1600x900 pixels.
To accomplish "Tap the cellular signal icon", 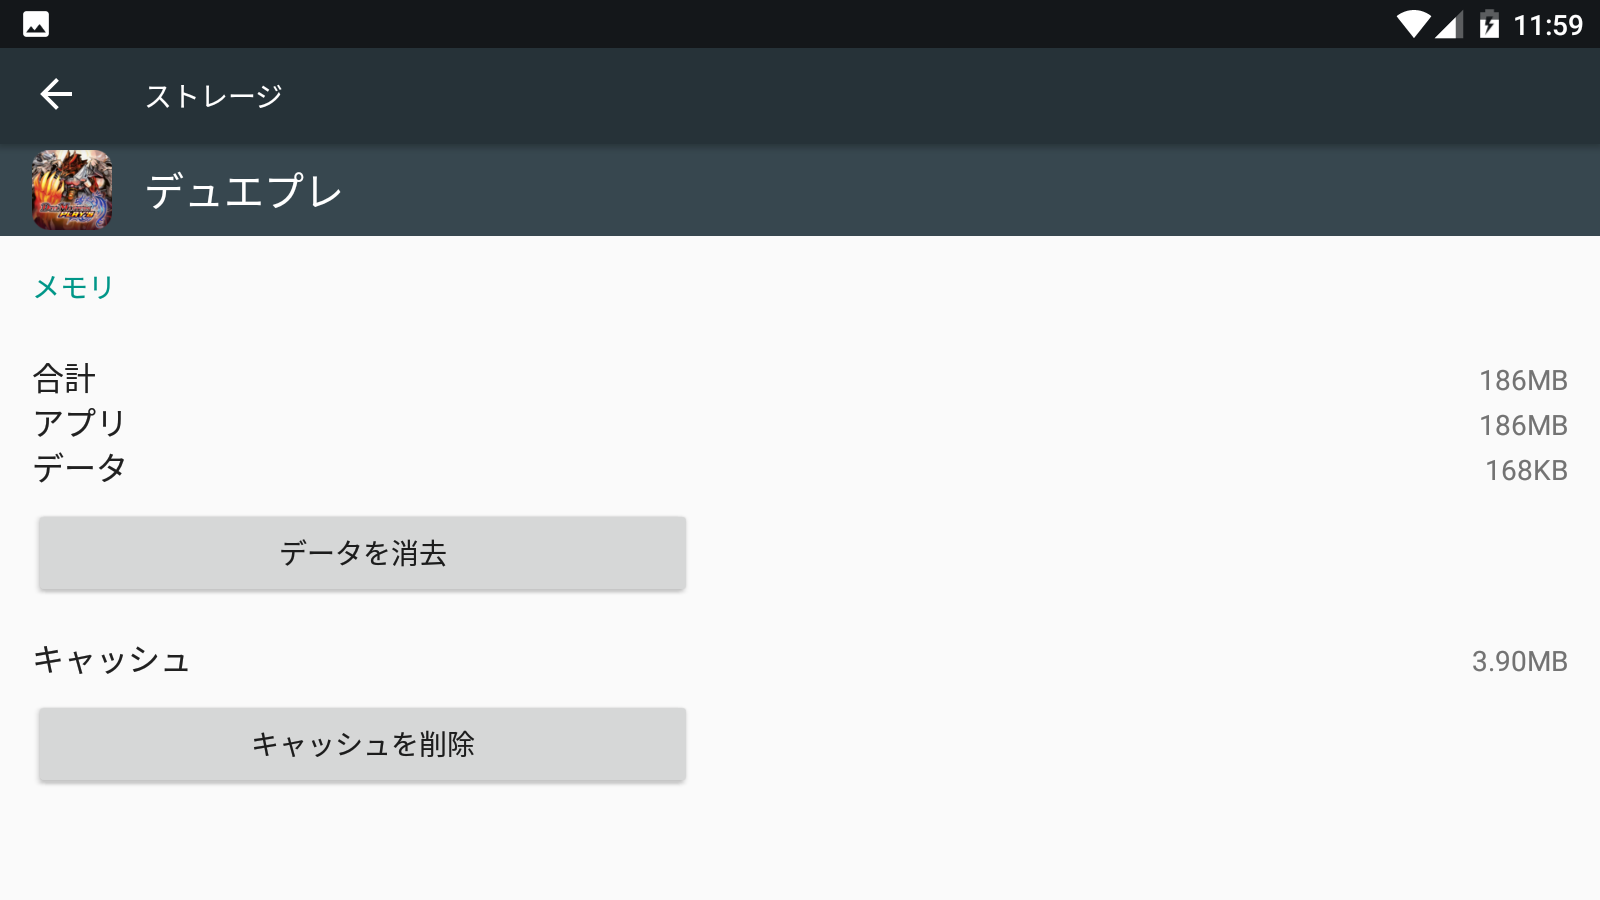I will pos(1449,24).
